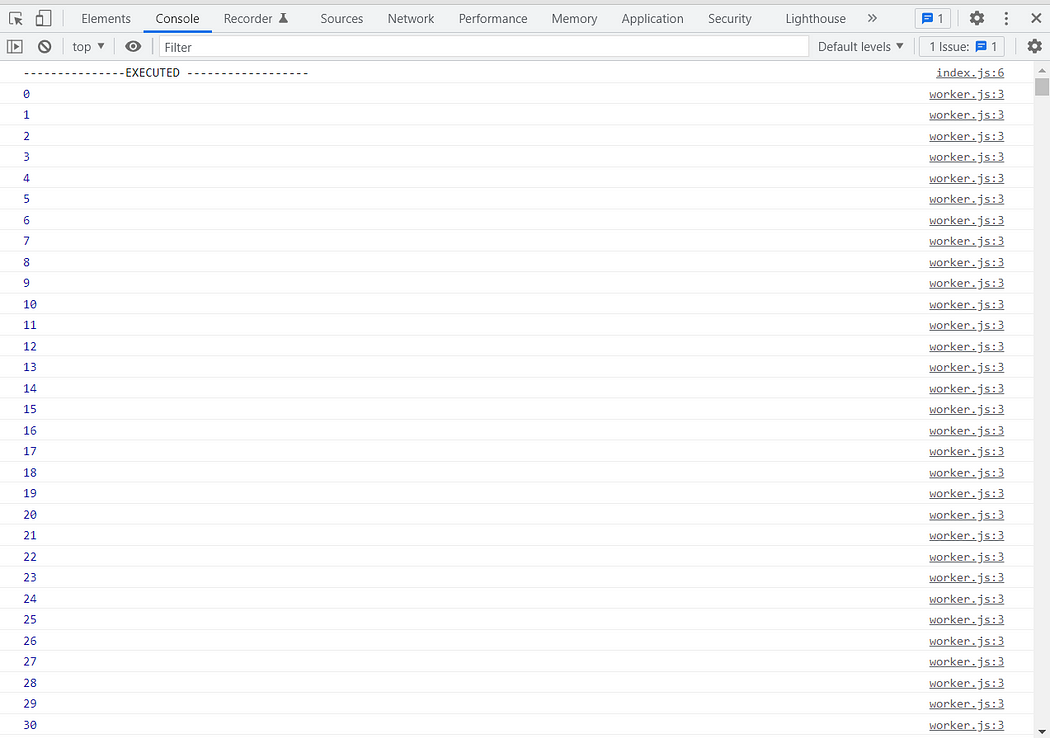1050x738 pixels.
Task: Select the logged value 23
Action: pos(30,577)
